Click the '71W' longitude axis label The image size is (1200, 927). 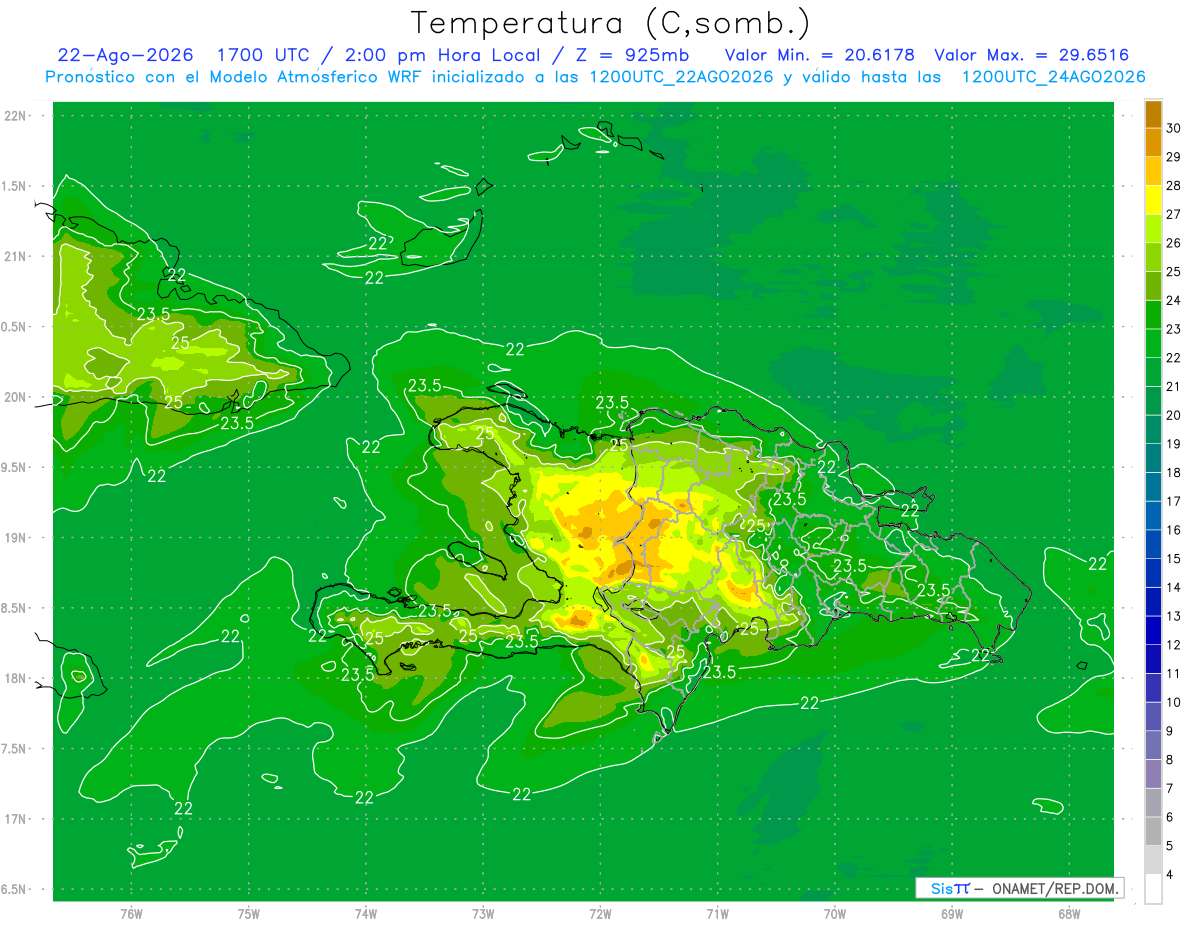click(717, 913)
